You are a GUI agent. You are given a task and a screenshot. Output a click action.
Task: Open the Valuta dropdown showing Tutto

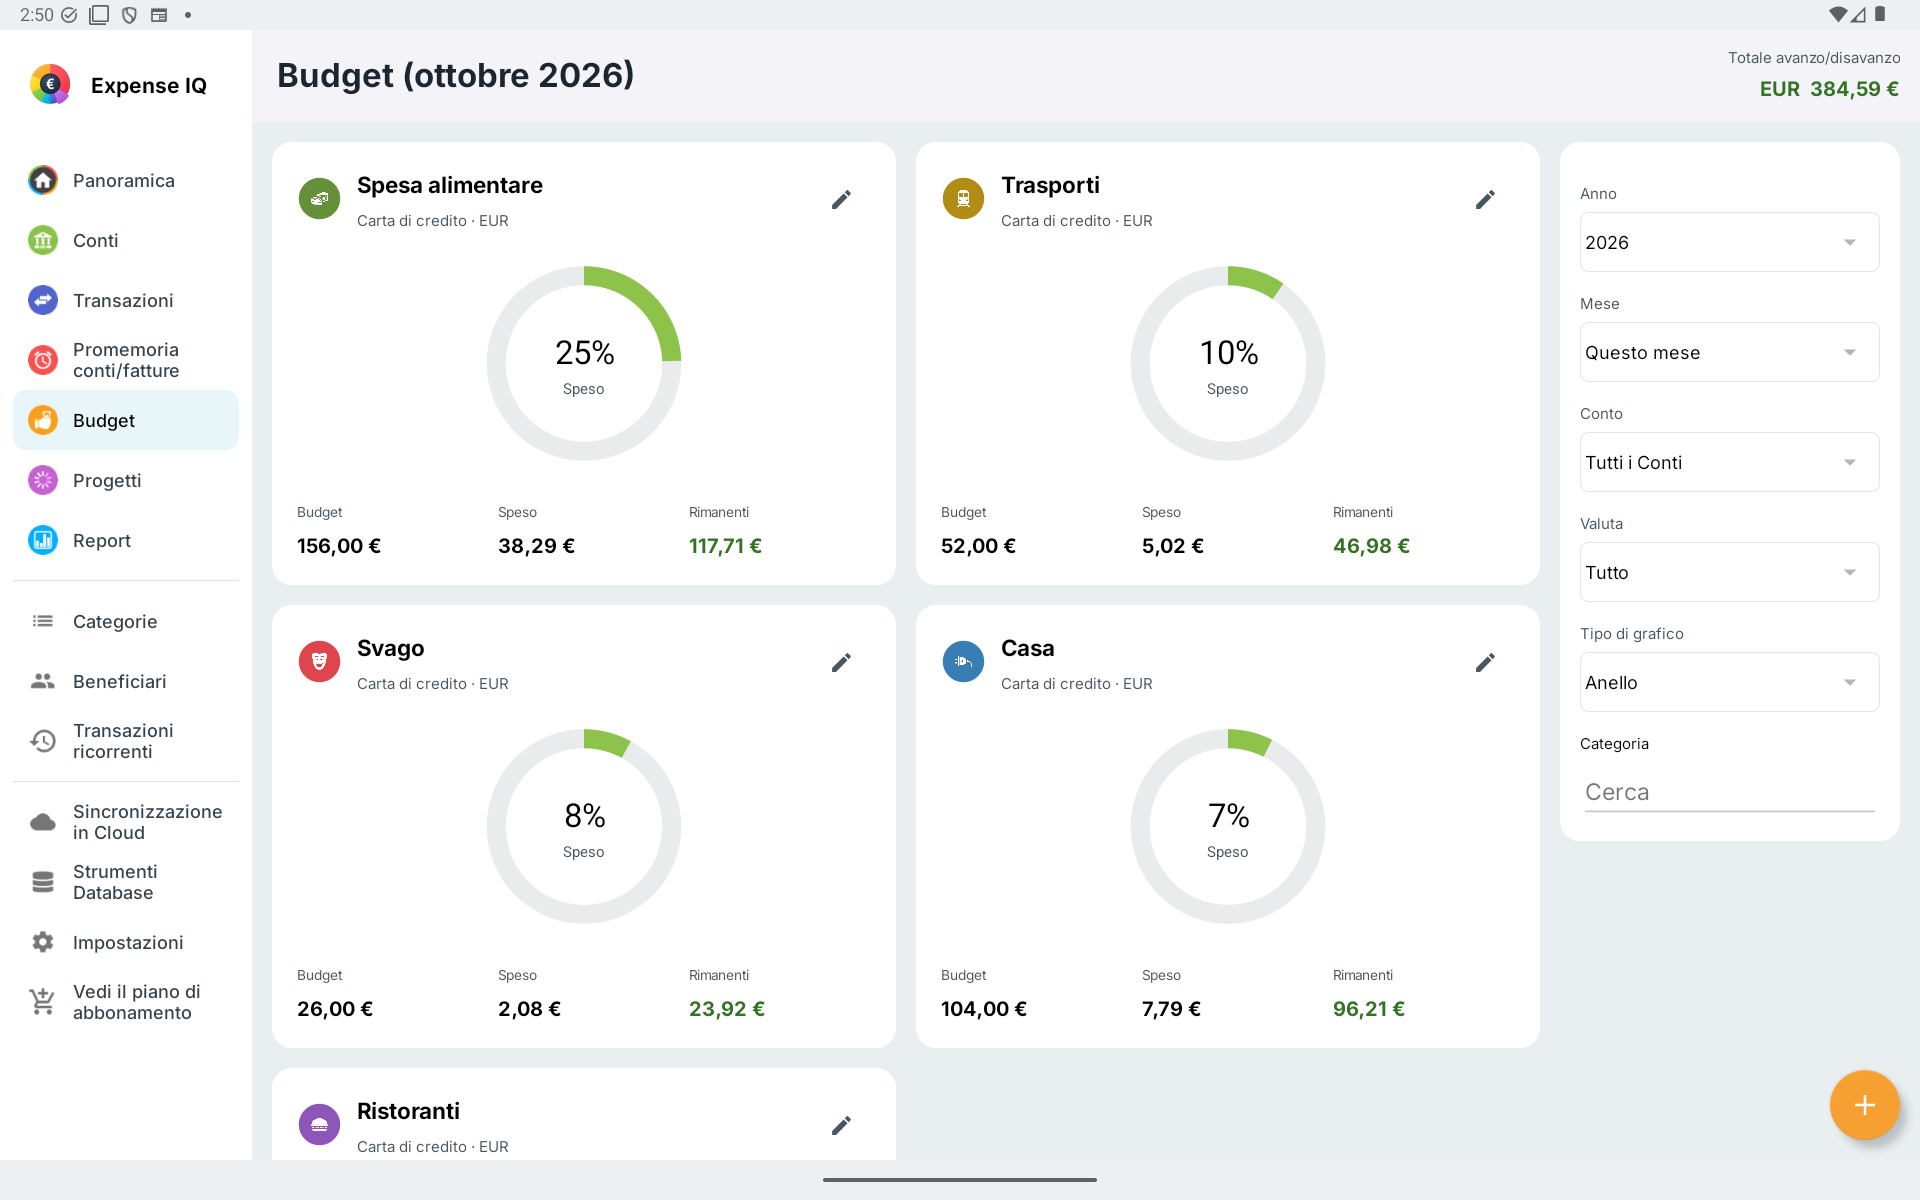(1729, 572)
